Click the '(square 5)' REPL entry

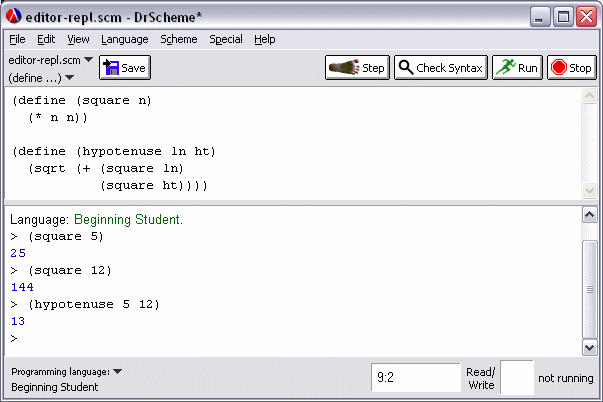(66, 236)
